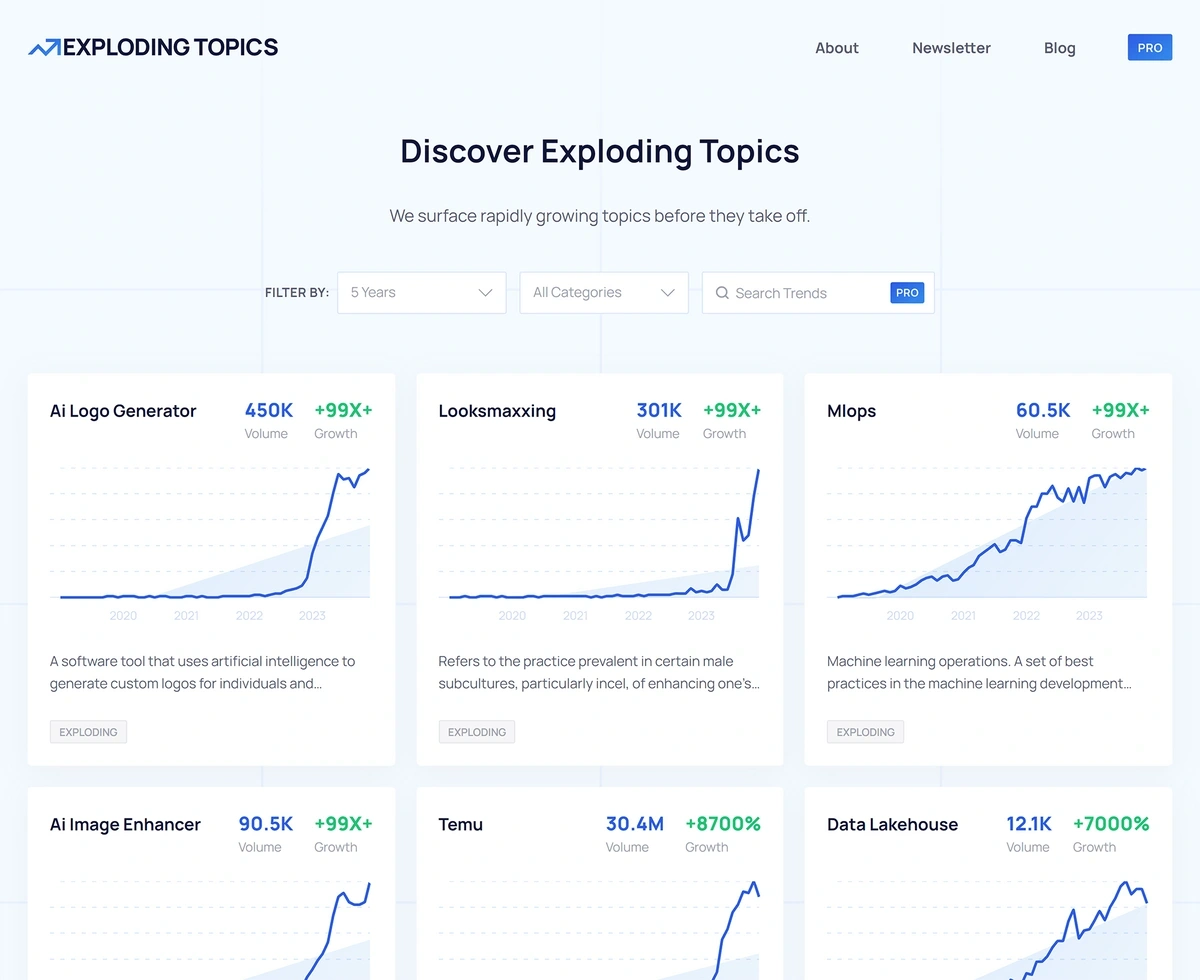
Task: Click +99X+ growth on Ai Logo Generator
Action: click(343, 410)
